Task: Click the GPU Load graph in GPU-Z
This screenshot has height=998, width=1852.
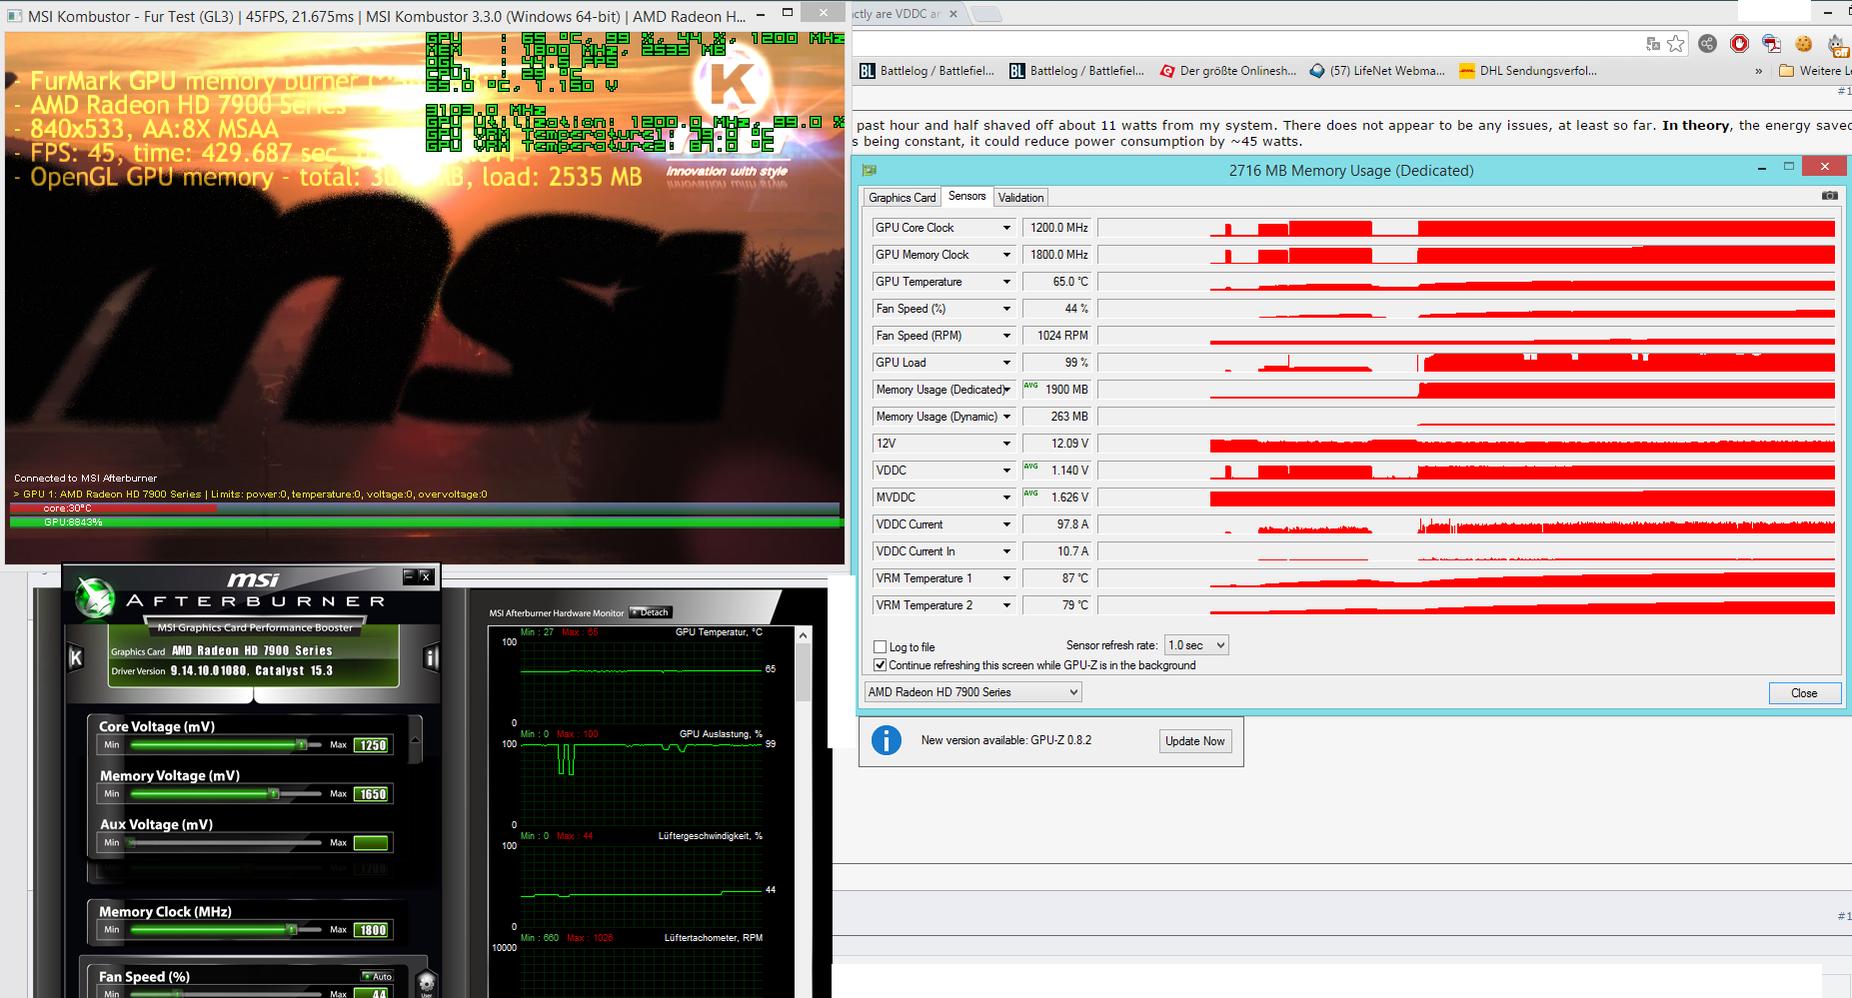Action: click(1467, 363)
